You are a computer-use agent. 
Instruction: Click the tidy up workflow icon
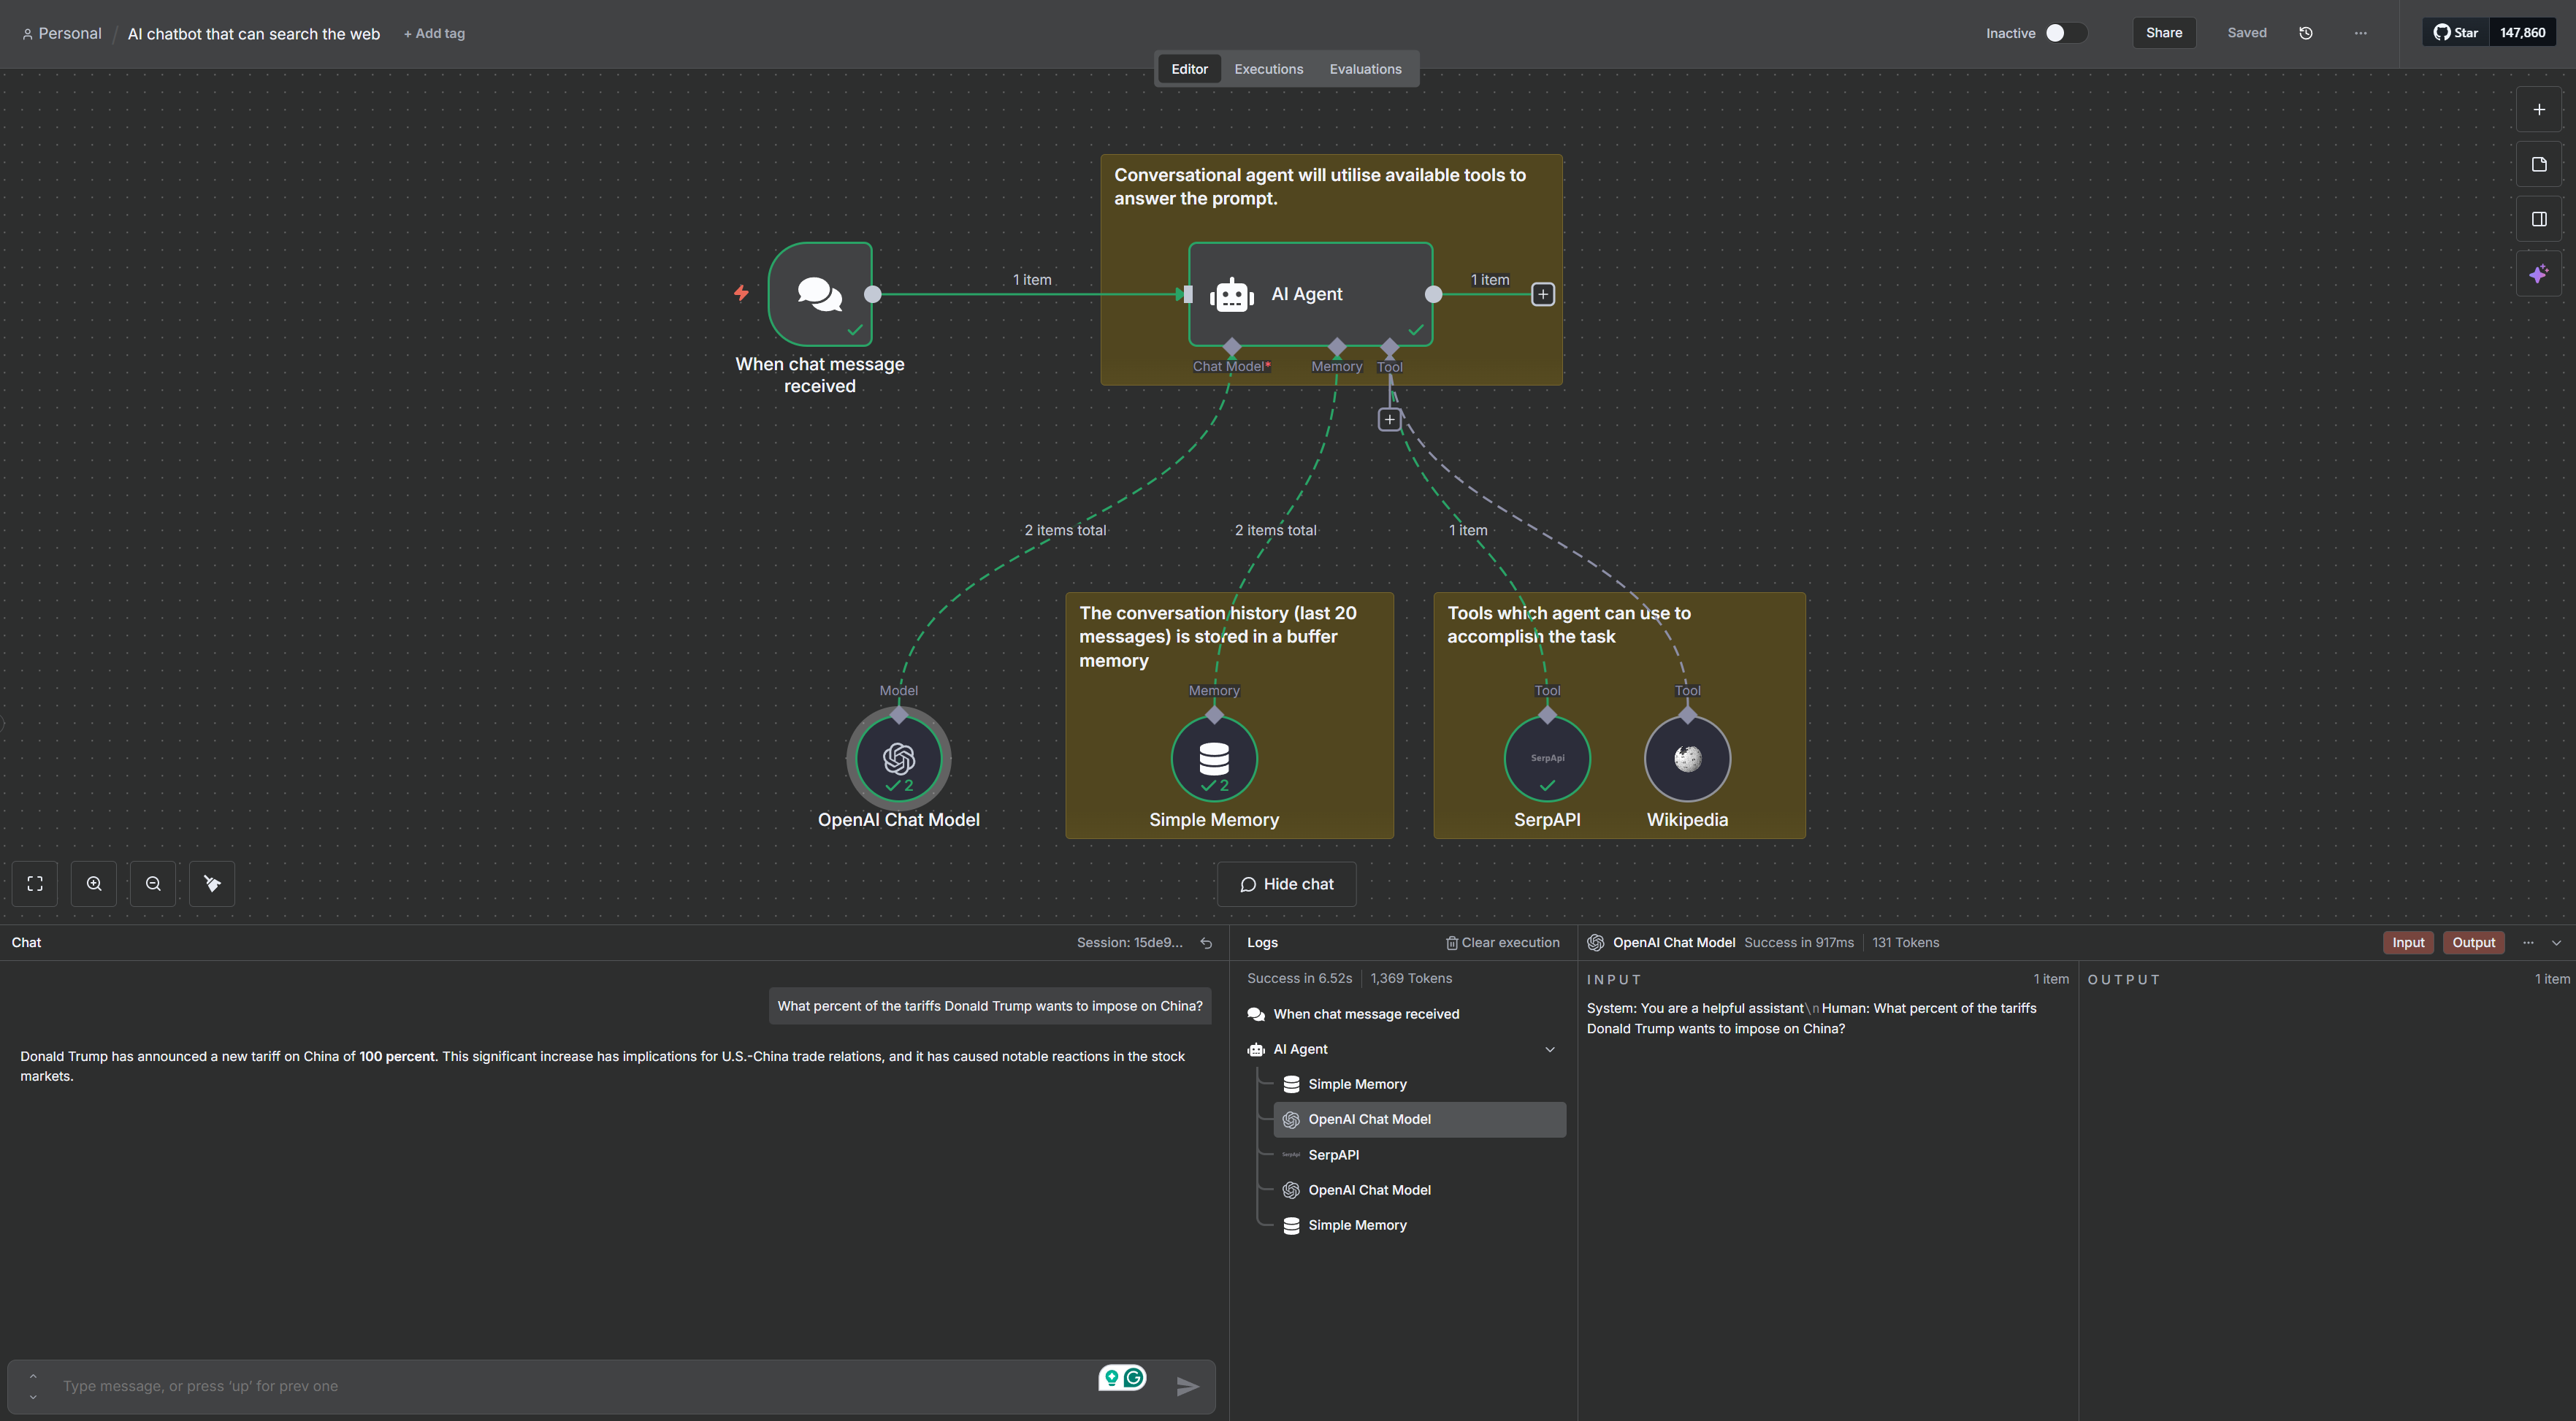(212, 884)
